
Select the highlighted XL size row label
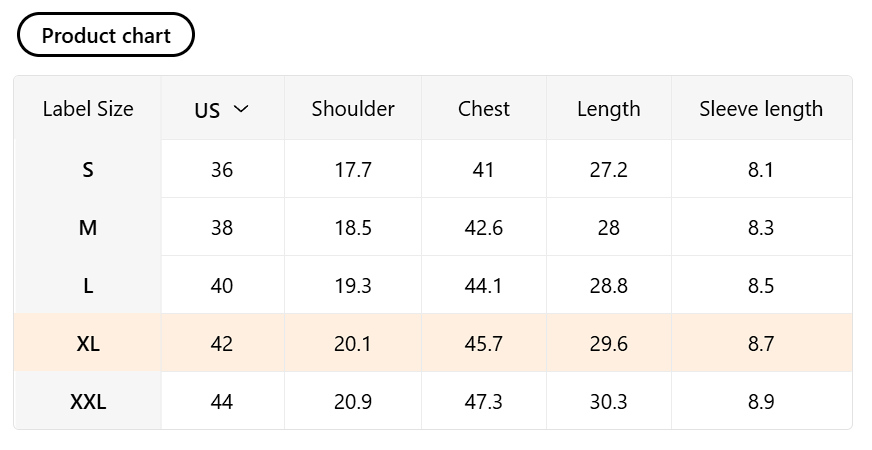tap(88, 344)
